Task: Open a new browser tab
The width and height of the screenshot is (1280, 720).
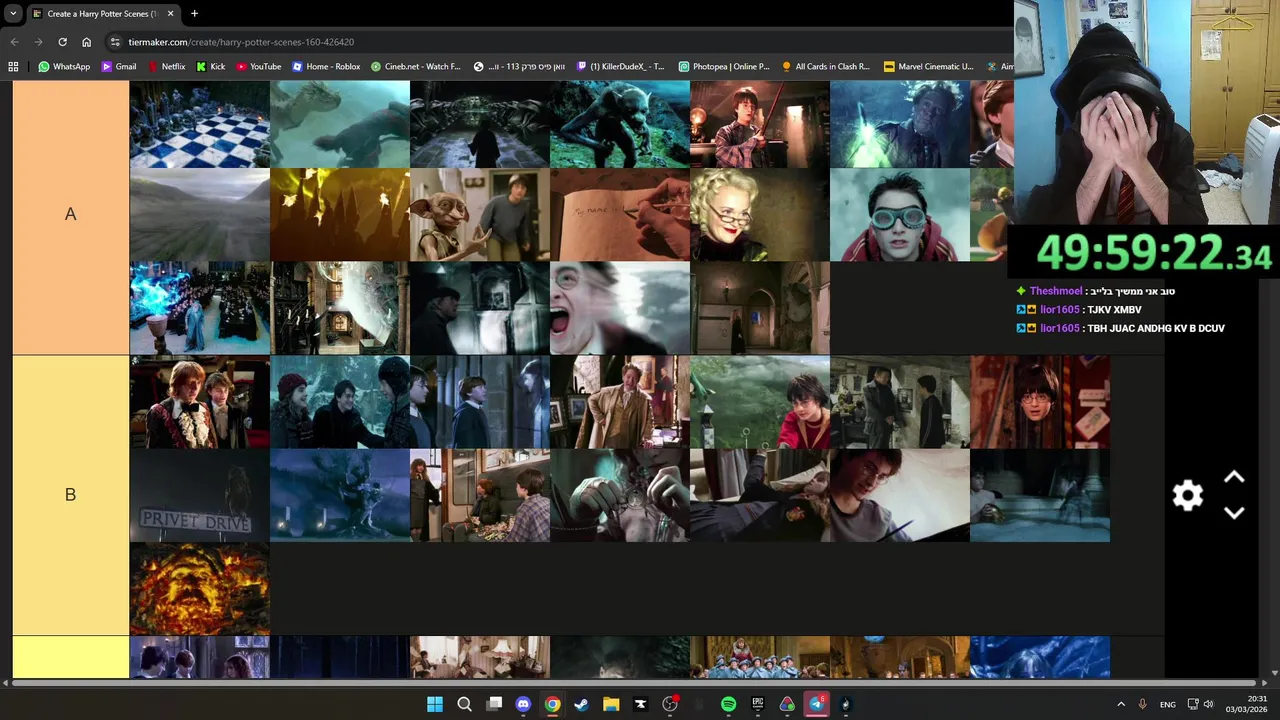Action: [194, 14]
